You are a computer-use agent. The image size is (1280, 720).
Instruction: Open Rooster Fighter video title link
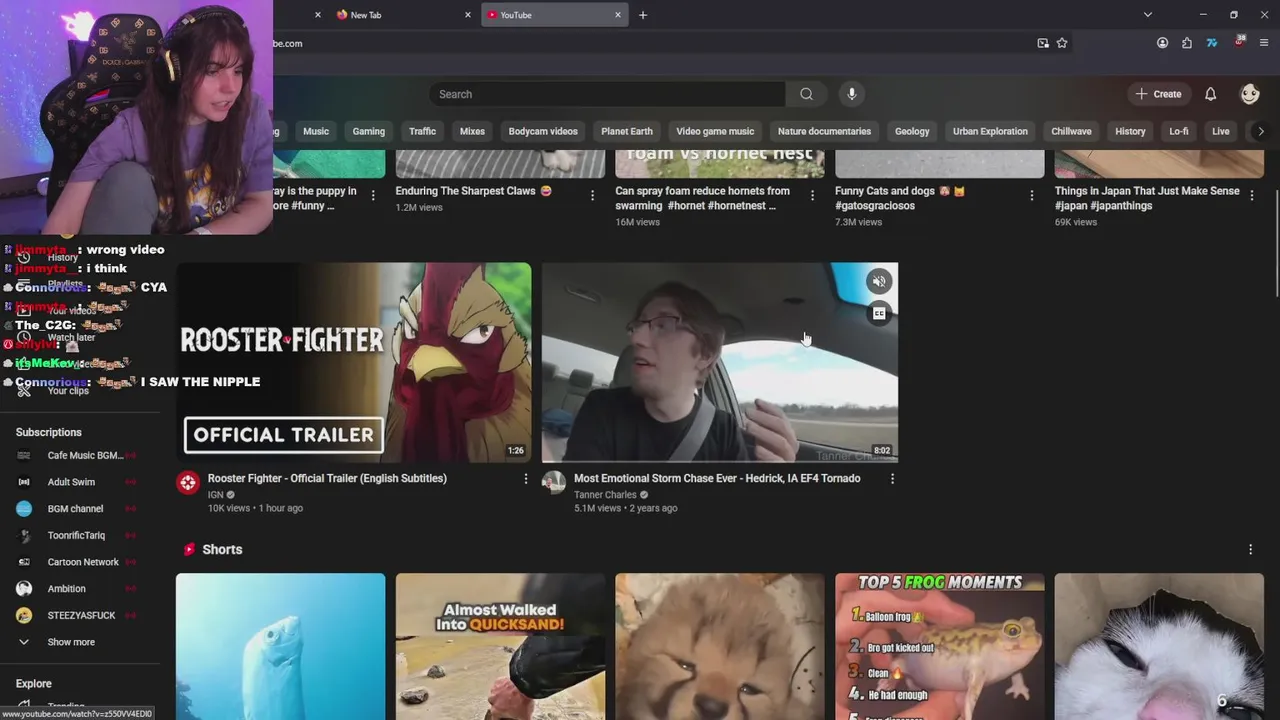coord(327,478)
